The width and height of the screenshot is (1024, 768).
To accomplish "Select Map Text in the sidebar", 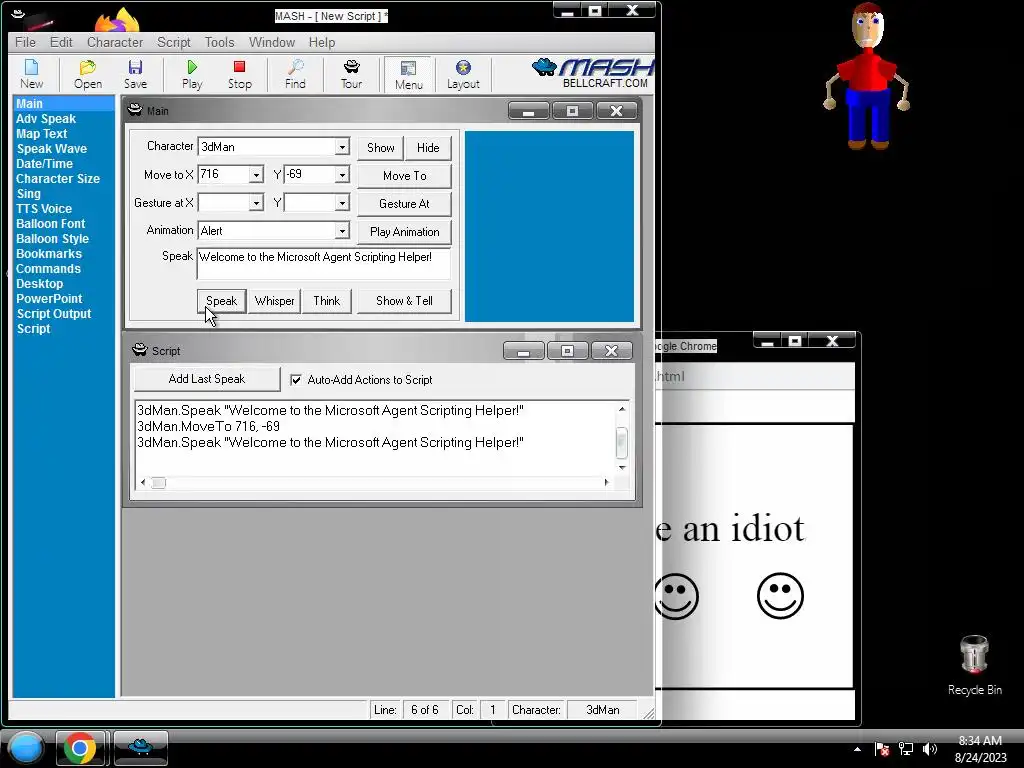I will (42, 134).
